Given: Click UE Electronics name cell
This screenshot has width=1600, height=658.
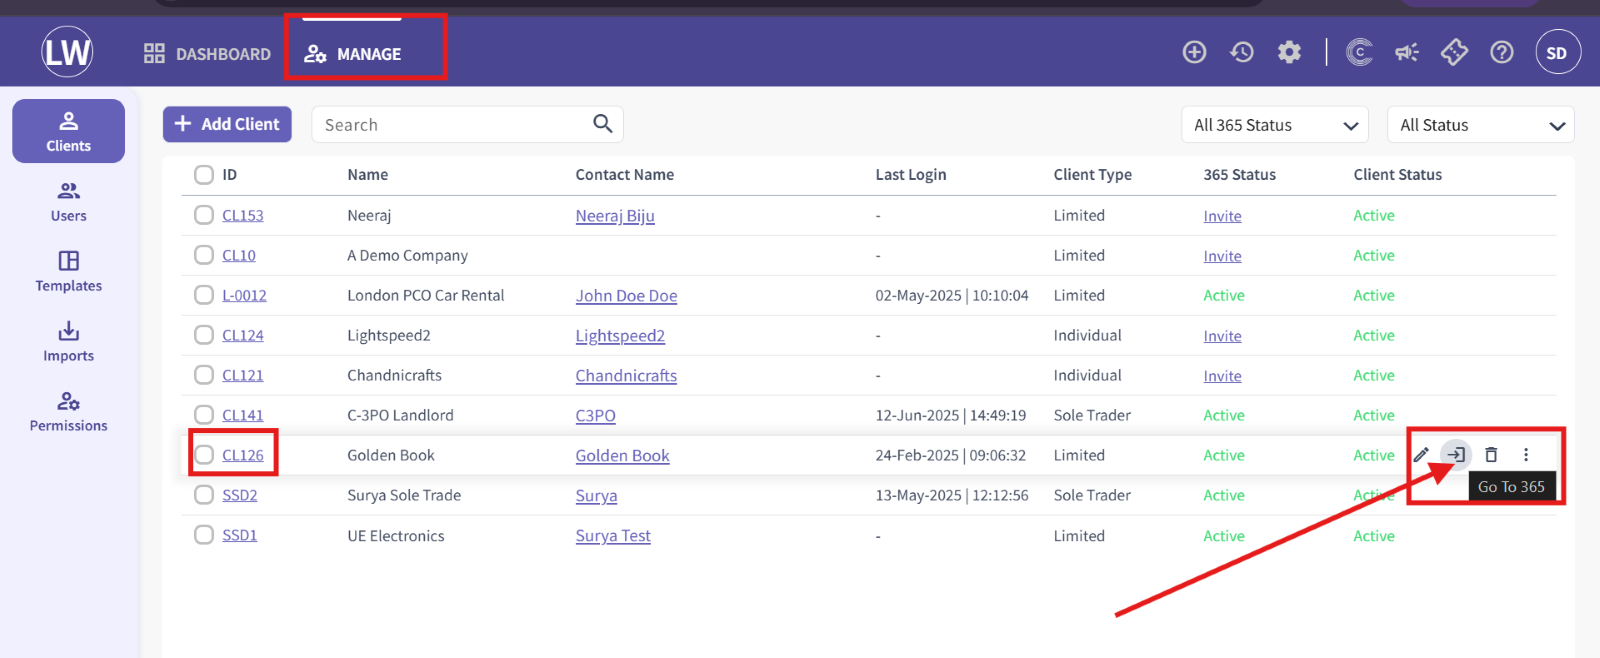Looking at the screenshot, I should (395, 536).
